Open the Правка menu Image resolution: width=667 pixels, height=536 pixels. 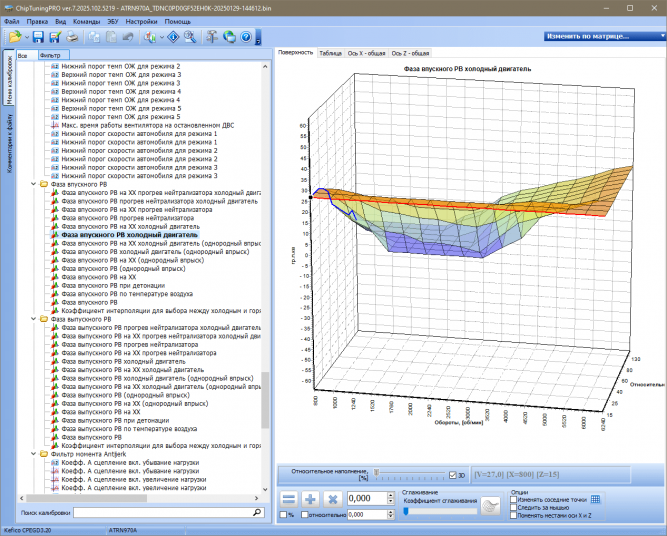37,21
